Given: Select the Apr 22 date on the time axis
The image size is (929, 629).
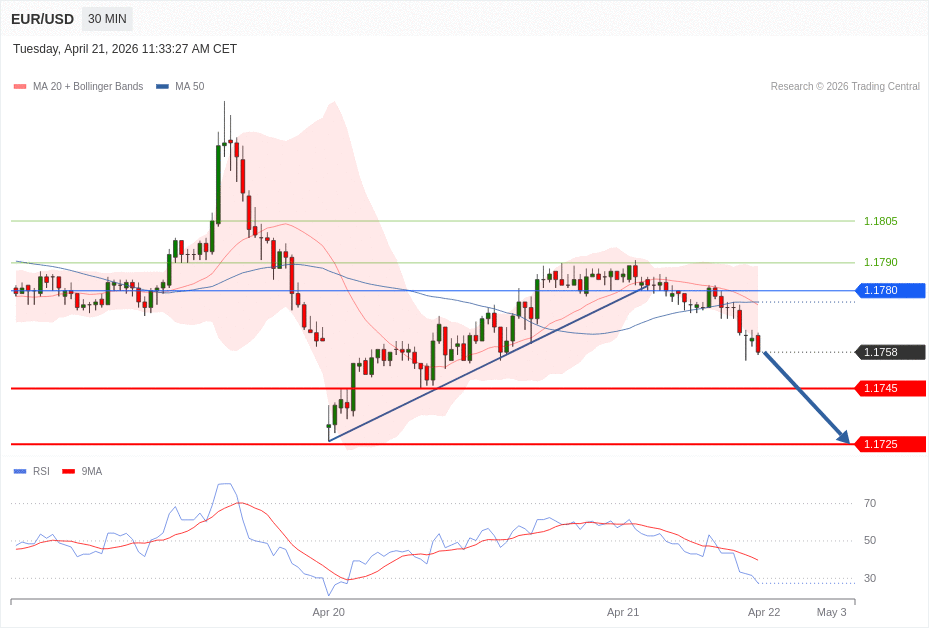Looking at the screenshot, I should [x=764, y=612].
